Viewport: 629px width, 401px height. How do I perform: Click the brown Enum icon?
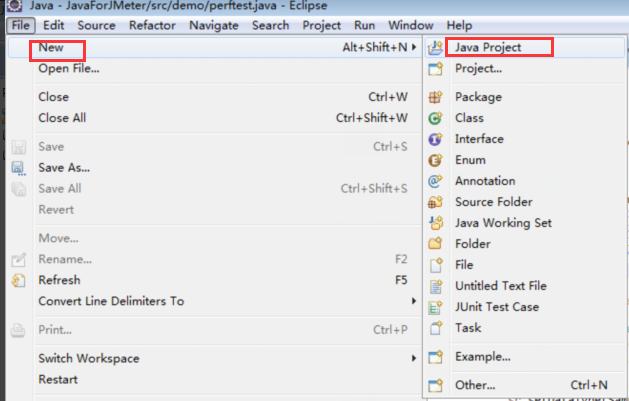tap(435, 160)
